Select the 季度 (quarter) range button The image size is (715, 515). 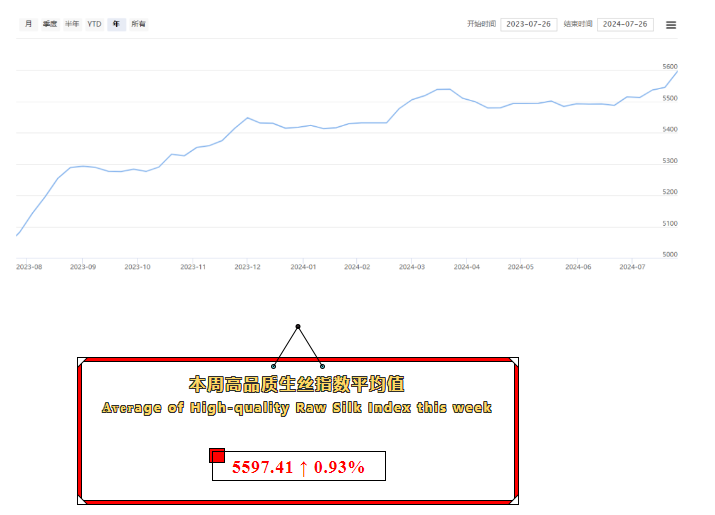(50, 24)
